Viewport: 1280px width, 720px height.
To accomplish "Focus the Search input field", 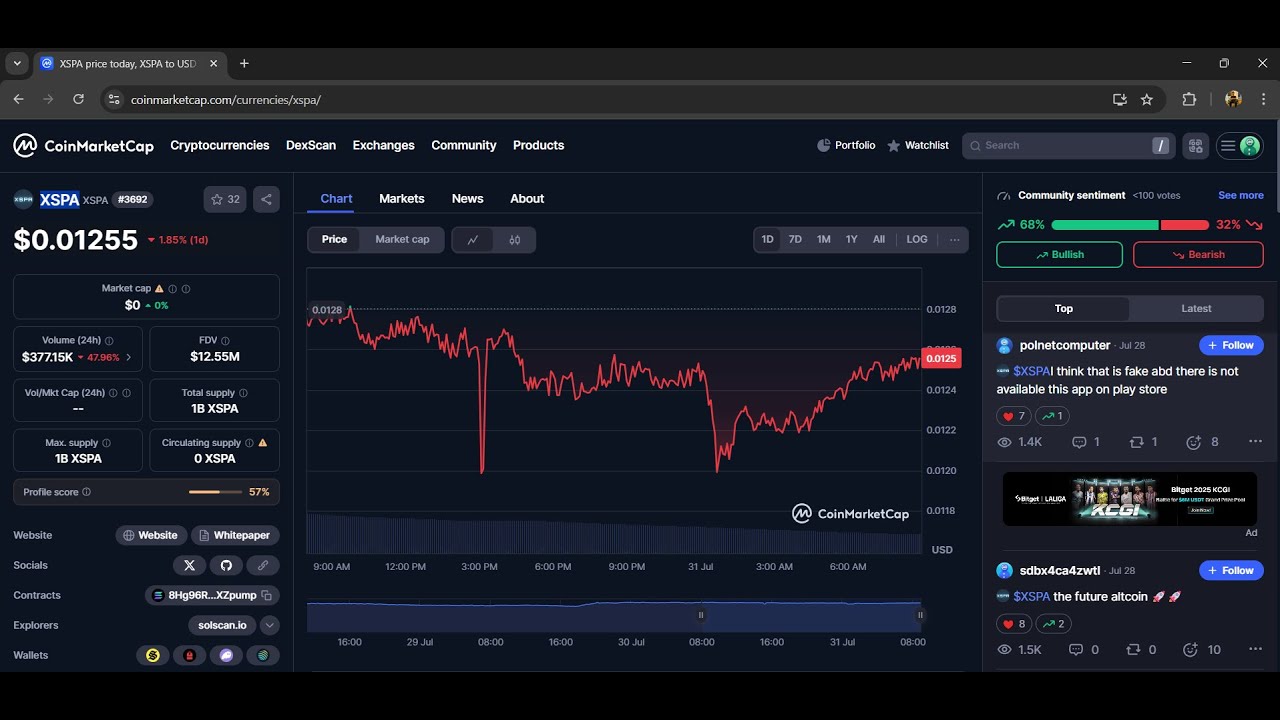I will pyautogui.click(x=1069, y=146).
